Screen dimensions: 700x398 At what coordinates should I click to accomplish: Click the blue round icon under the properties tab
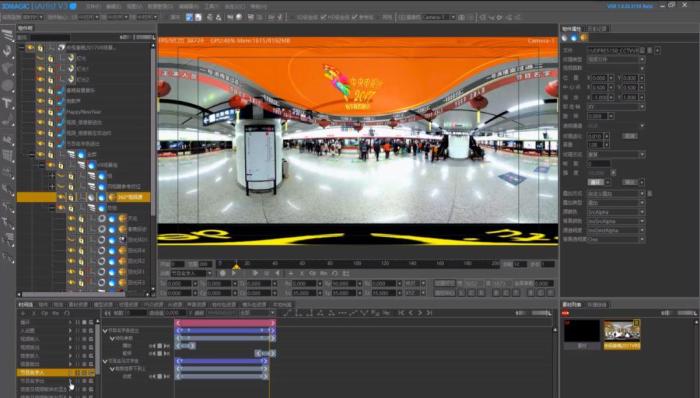(574, 38)
